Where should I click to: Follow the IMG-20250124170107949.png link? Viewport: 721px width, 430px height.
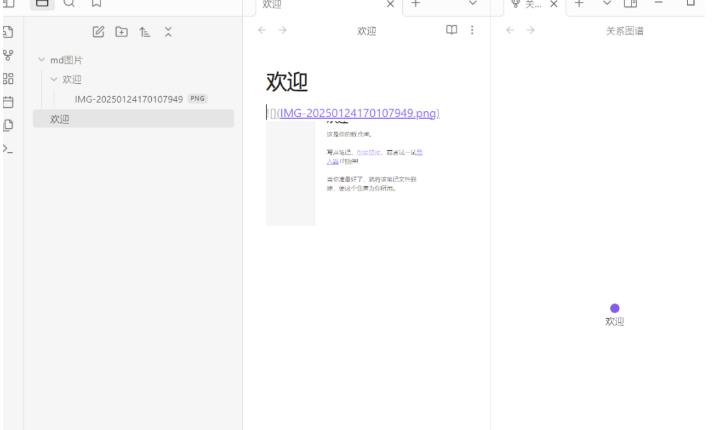pyautogui.click(x=358, y=113)
